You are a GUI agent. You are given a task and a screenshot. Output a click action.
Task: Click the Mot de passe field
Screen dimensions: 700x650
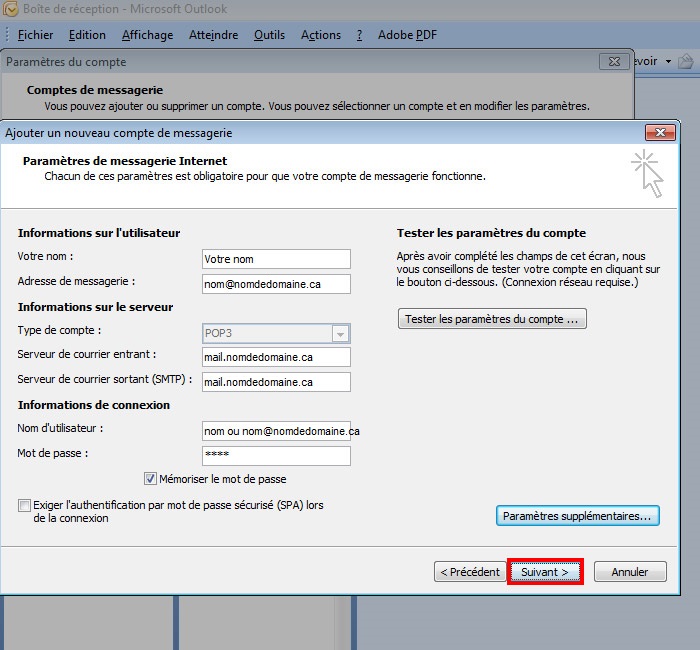[276, 456]
